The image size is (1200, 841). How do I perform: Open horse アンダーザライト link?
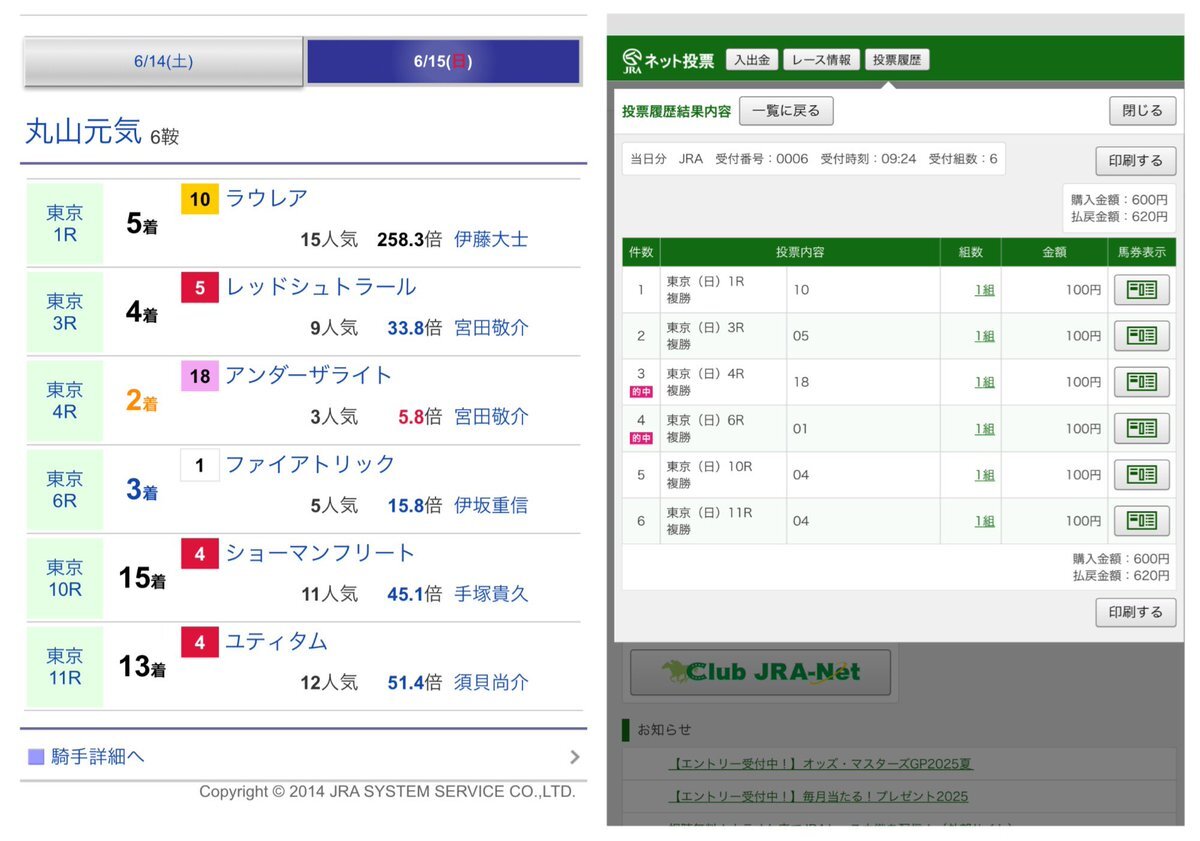click(309, 376)
